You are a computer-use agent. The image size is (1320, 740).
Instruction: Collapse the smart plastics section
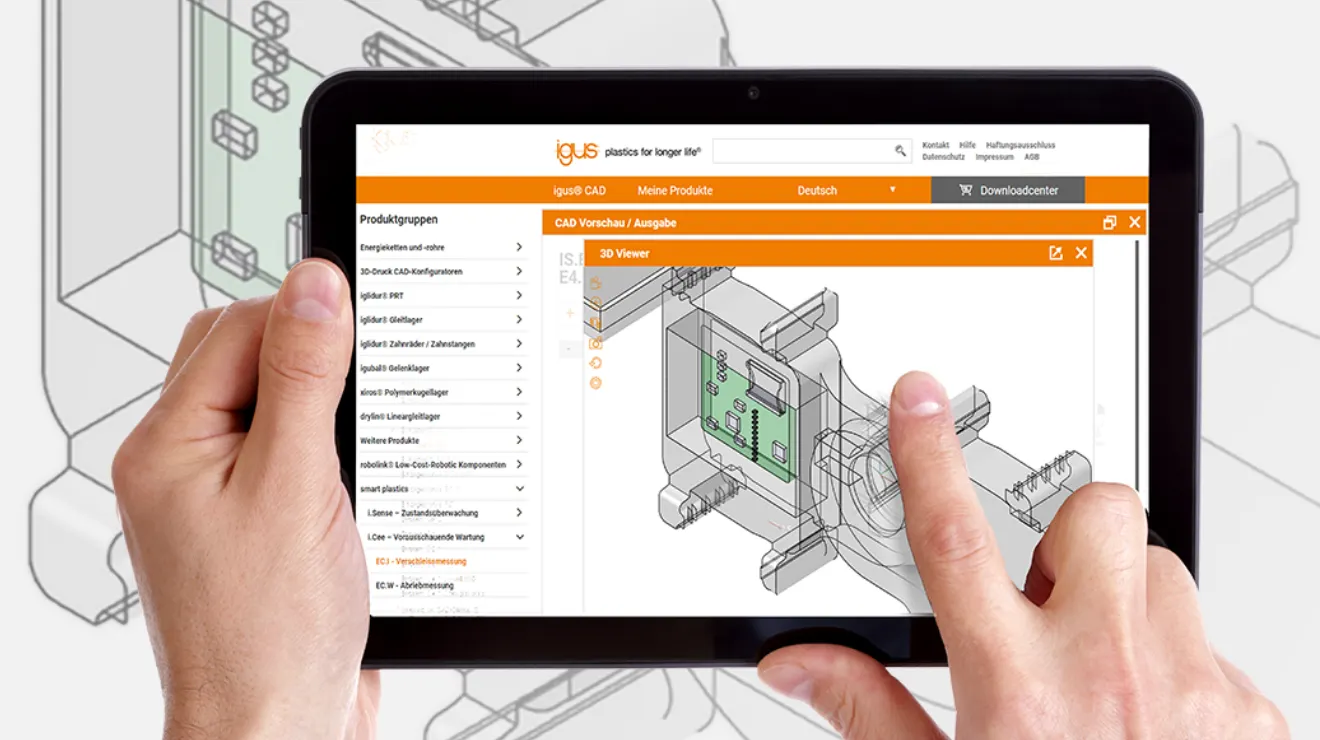(x=519, y=488)
